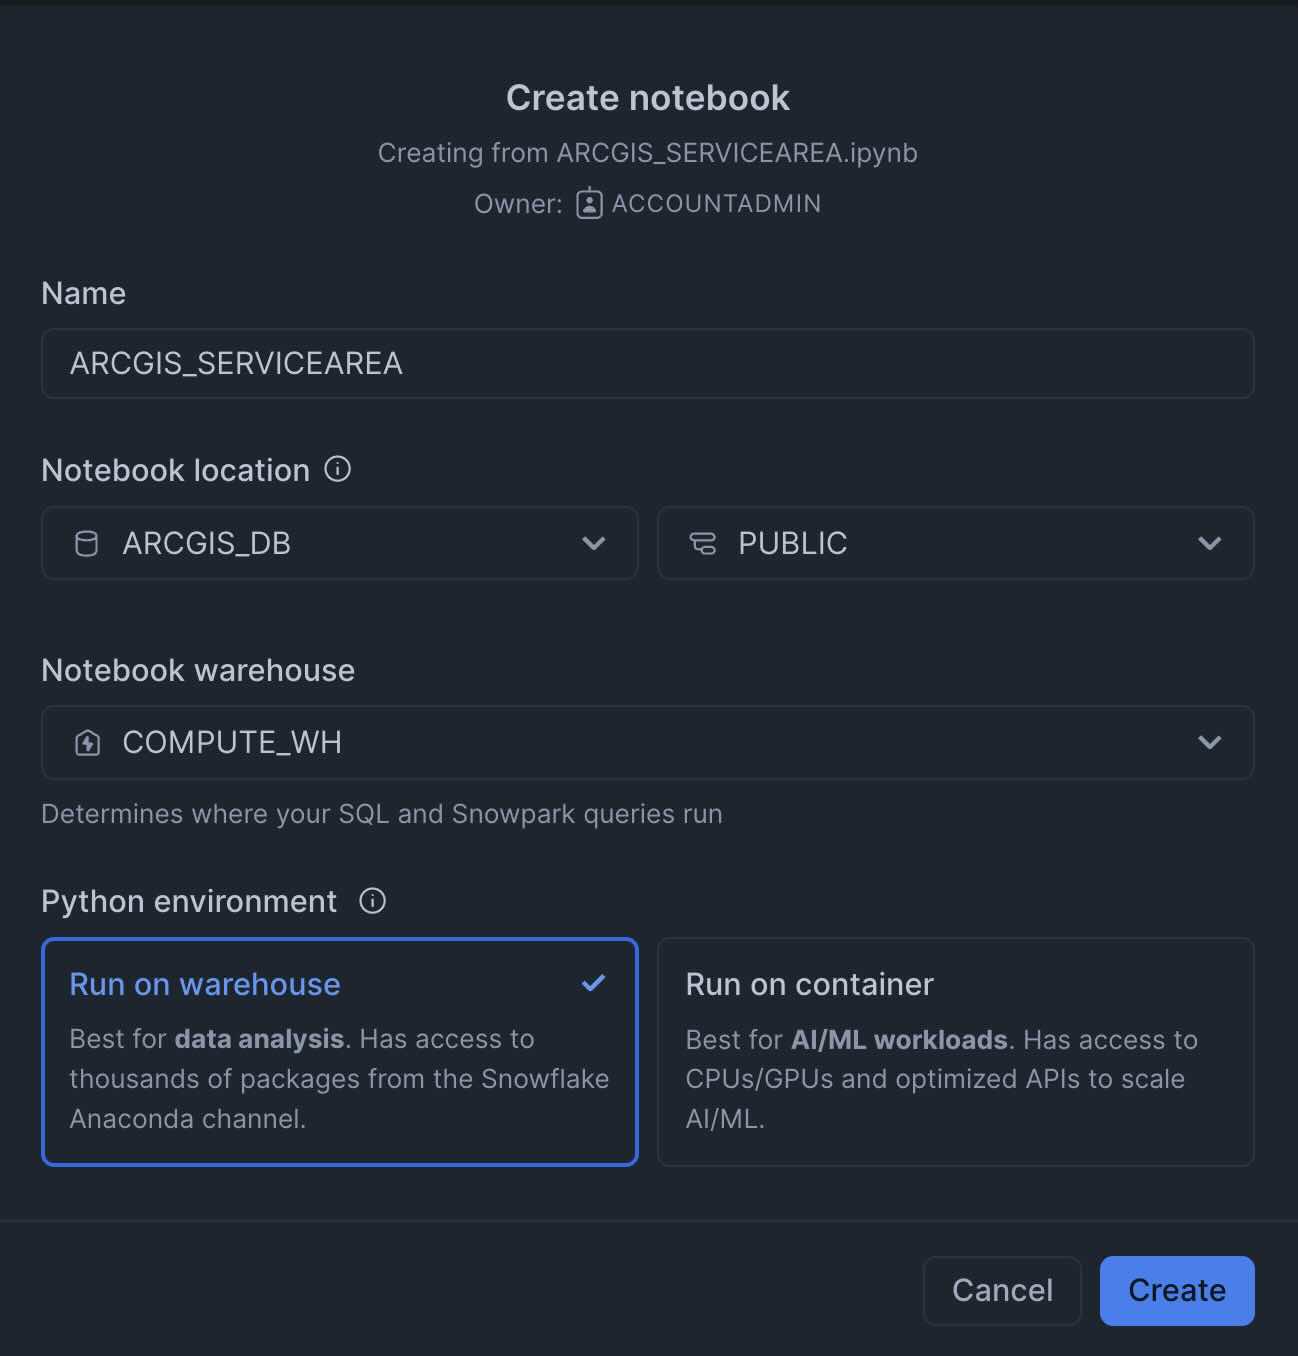This screenshot has width=1298, height=1356.
Task: Click the ARCGIS_SERVICEAREA name input field
Action: coord(647,363)
